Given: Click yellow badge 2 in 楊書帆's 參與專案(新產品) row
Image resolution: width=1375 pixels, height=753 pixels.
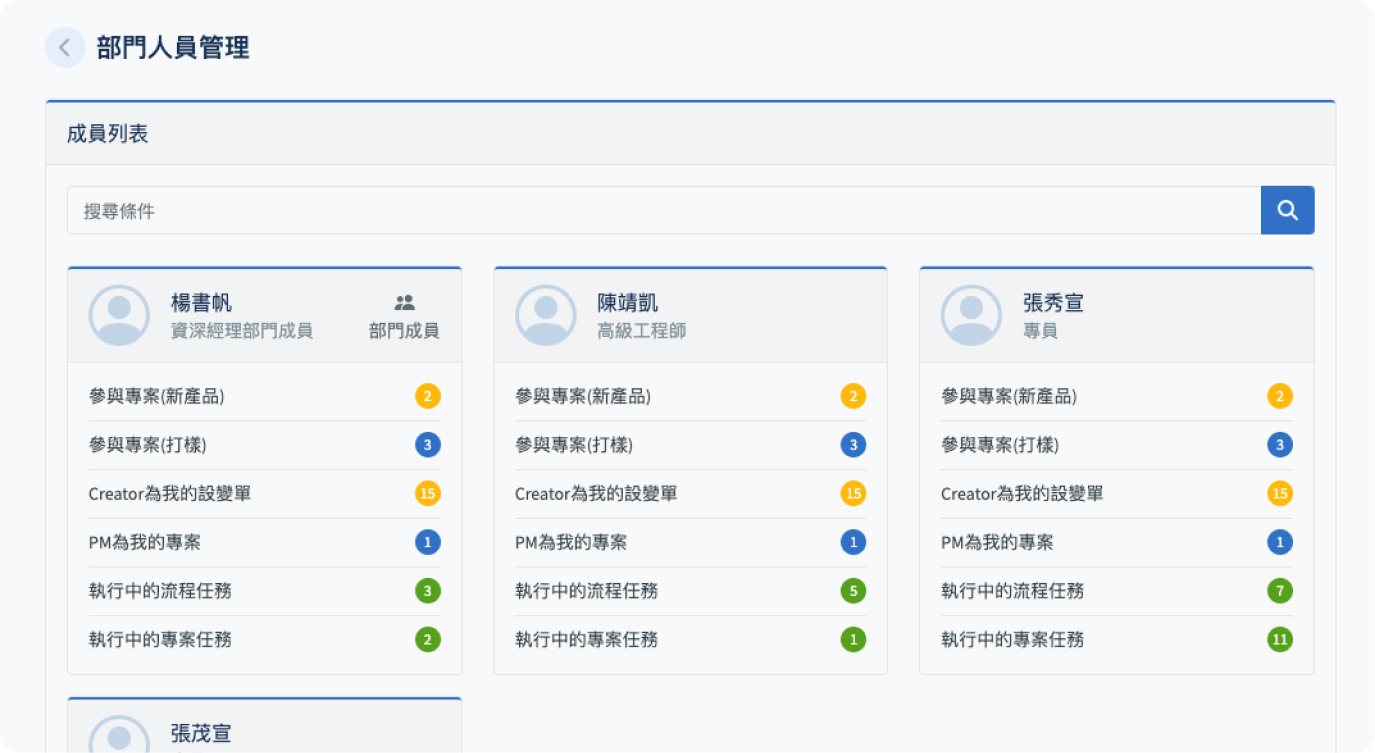Looking at the screenshot, I should click(427, 396).
